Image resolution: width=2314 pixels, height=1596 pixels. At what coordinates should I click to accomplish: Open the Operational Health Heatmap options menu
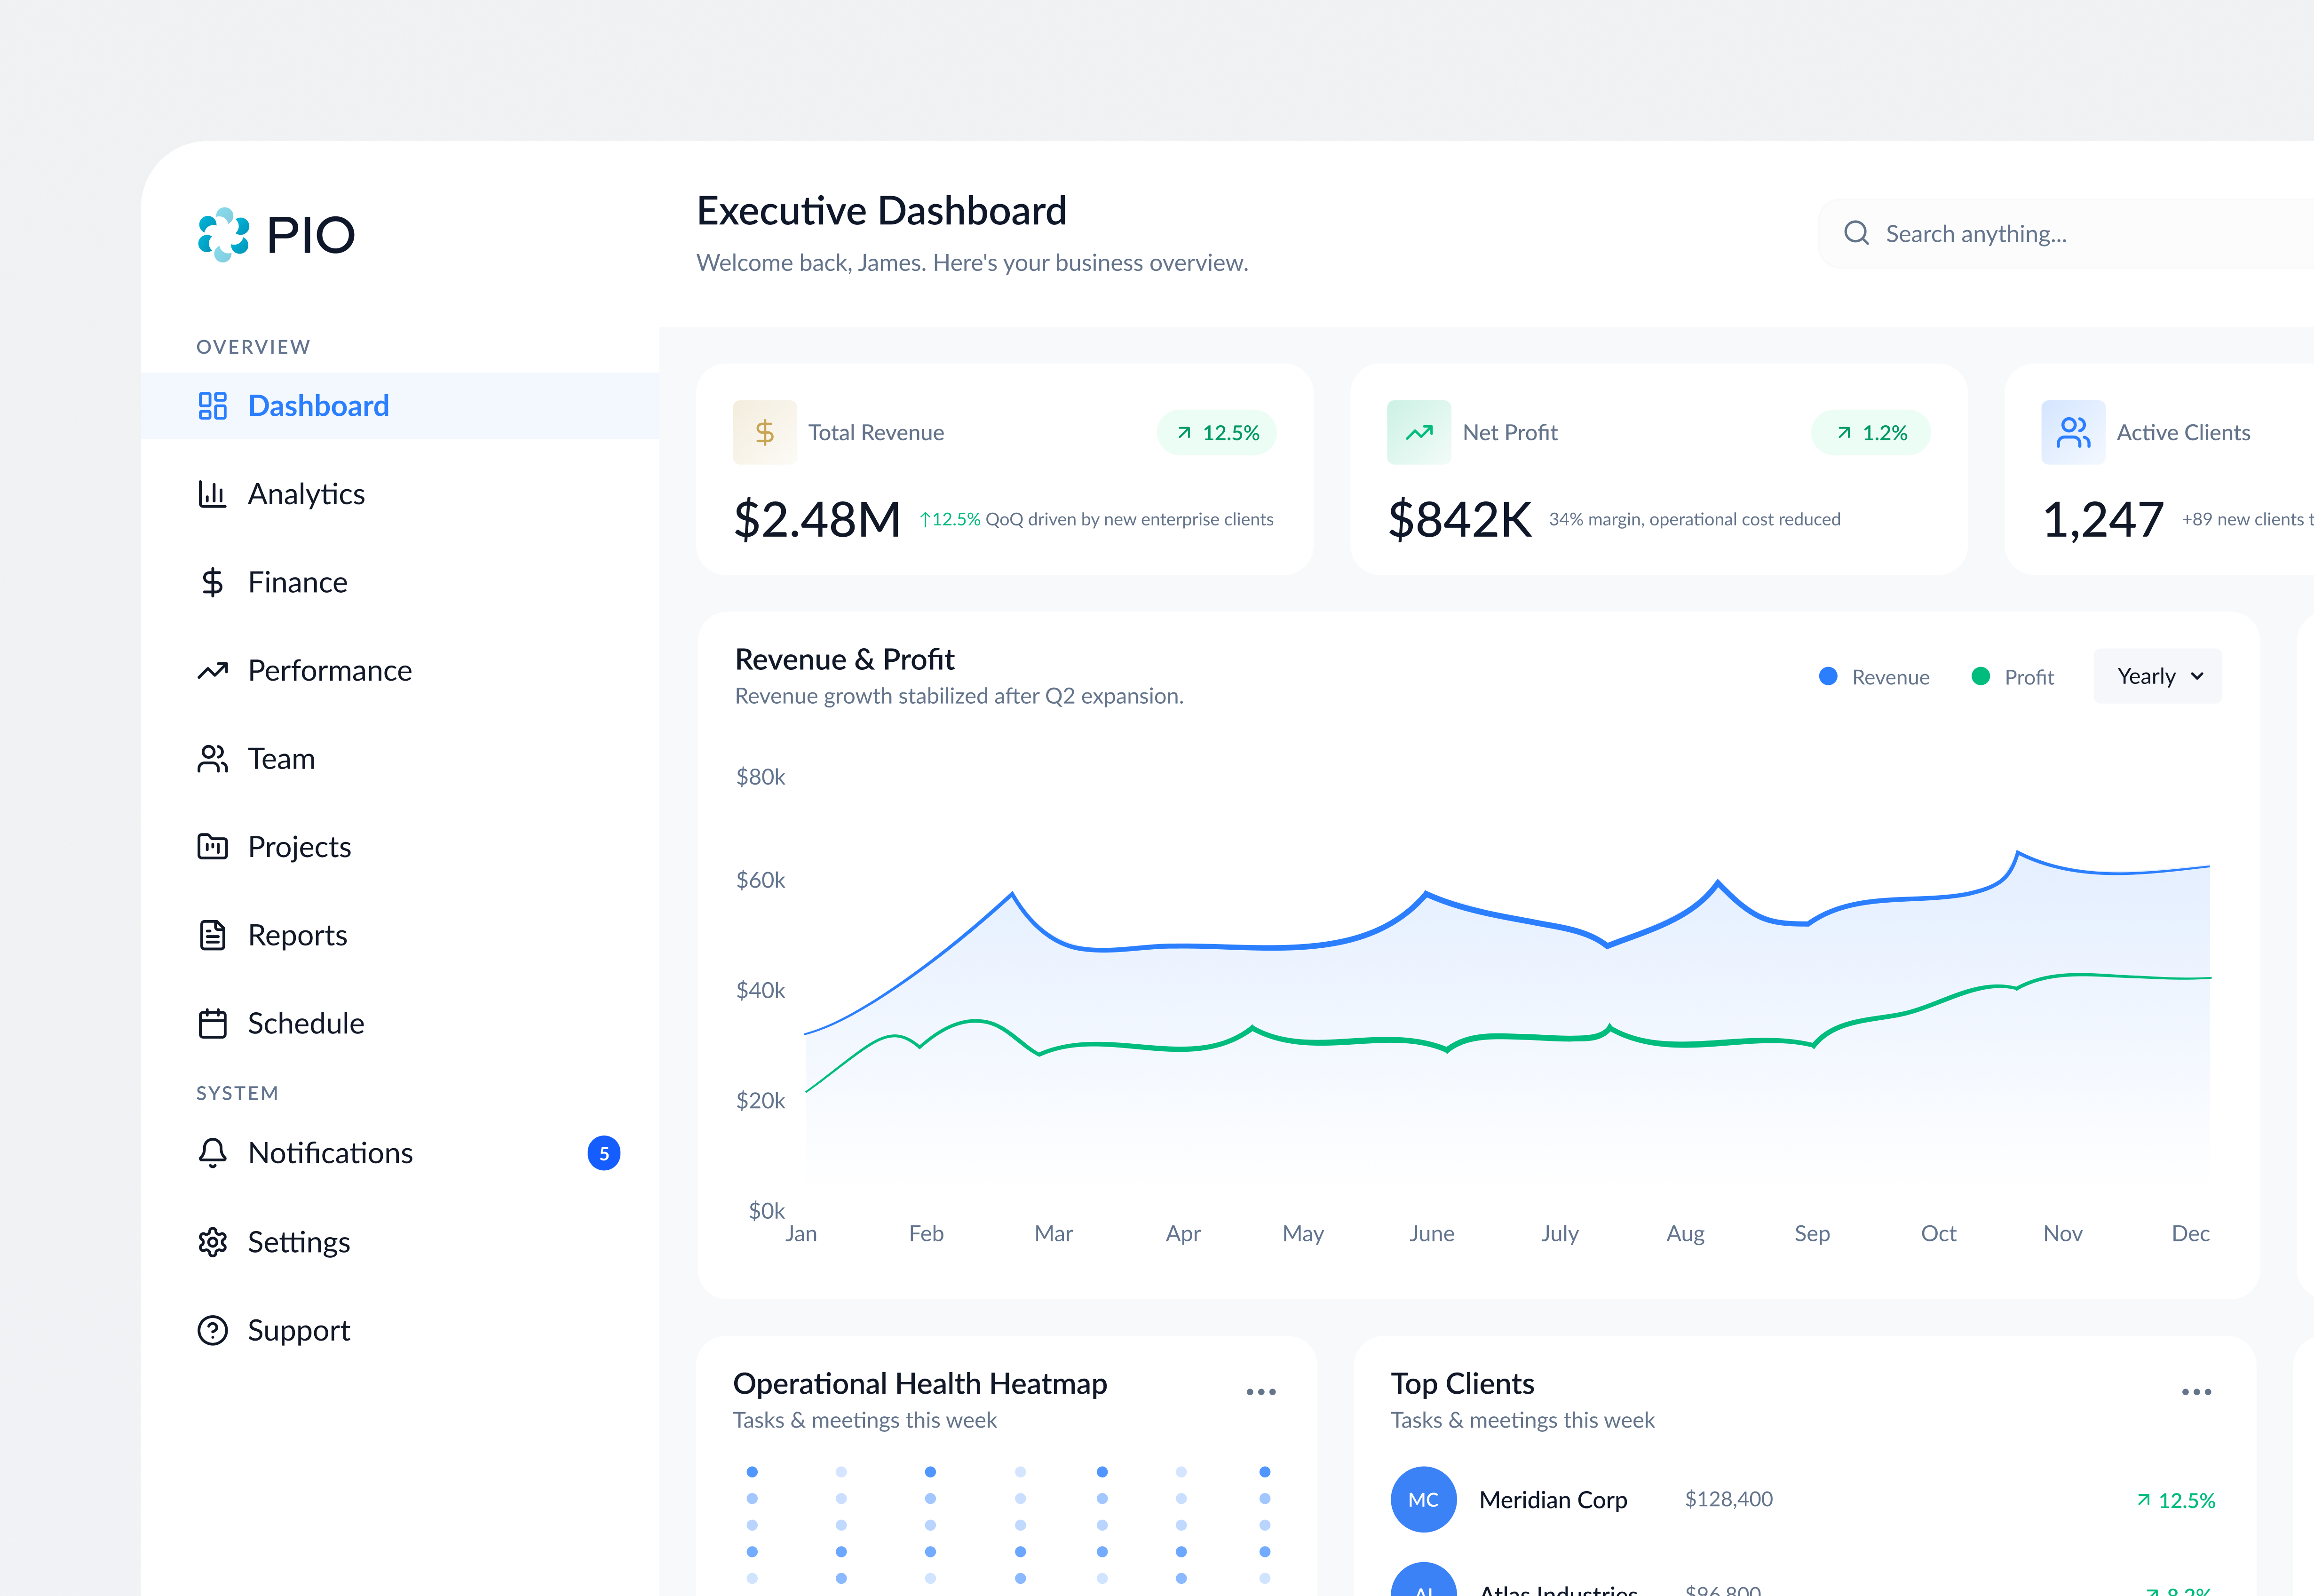click(1261, 1391)
